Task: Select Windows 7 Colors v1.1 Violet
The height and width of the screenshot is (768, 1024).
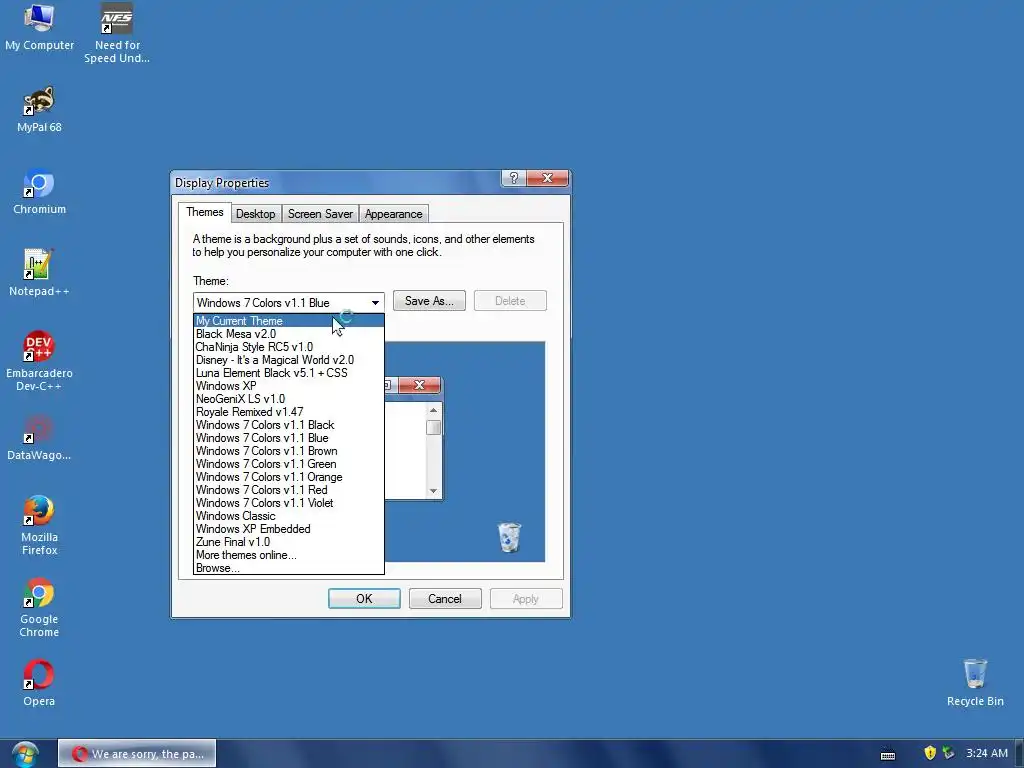Action: coord(289,503)
